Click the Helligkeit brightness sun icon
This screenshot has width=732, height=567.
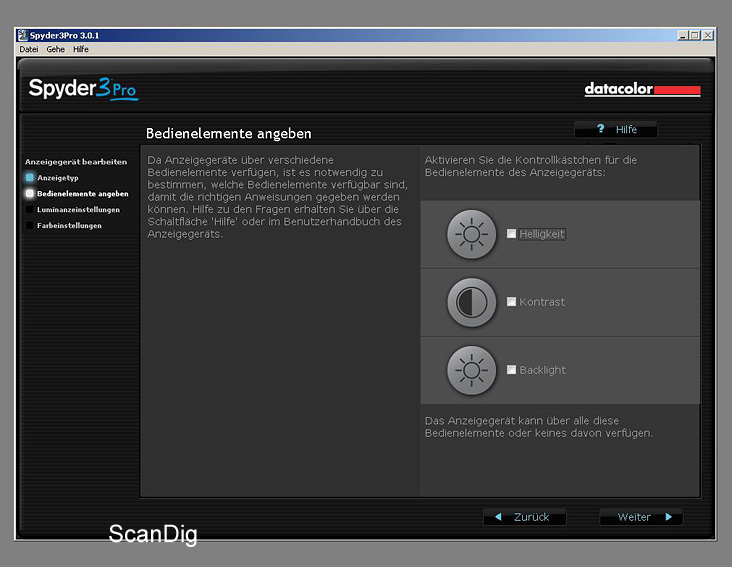tap(471, 234)
